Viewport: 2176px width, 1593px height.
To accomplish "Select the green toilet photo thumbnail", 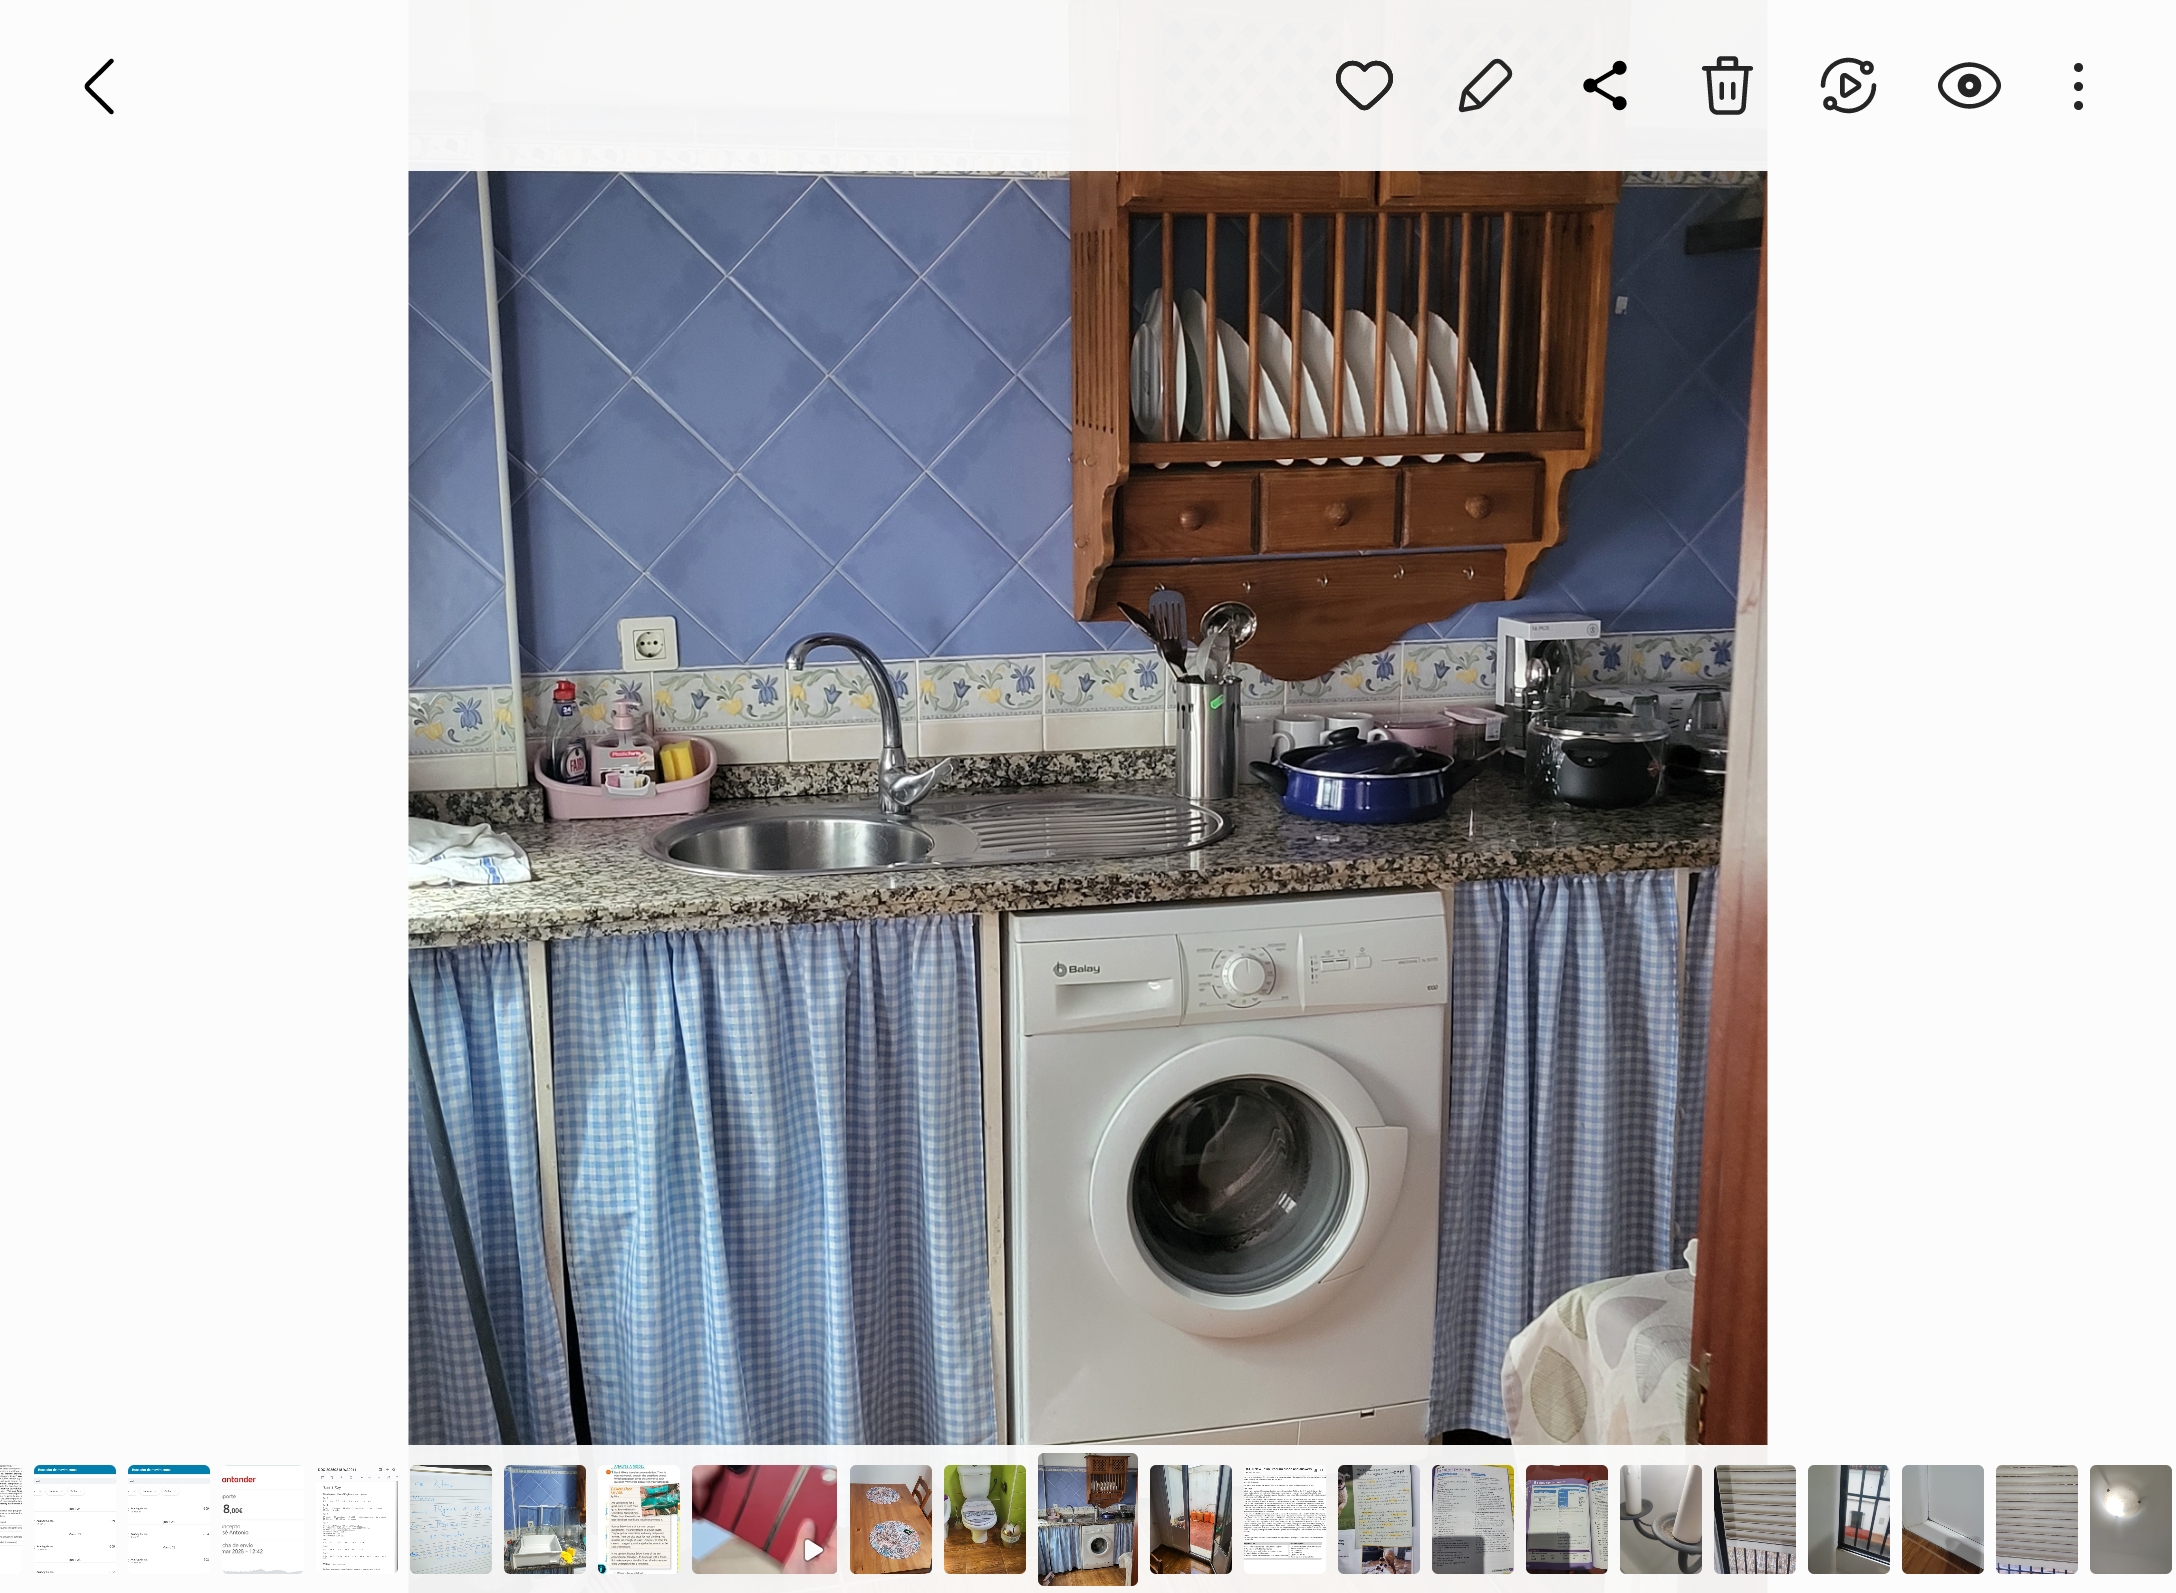I will tap(985, 1519).
